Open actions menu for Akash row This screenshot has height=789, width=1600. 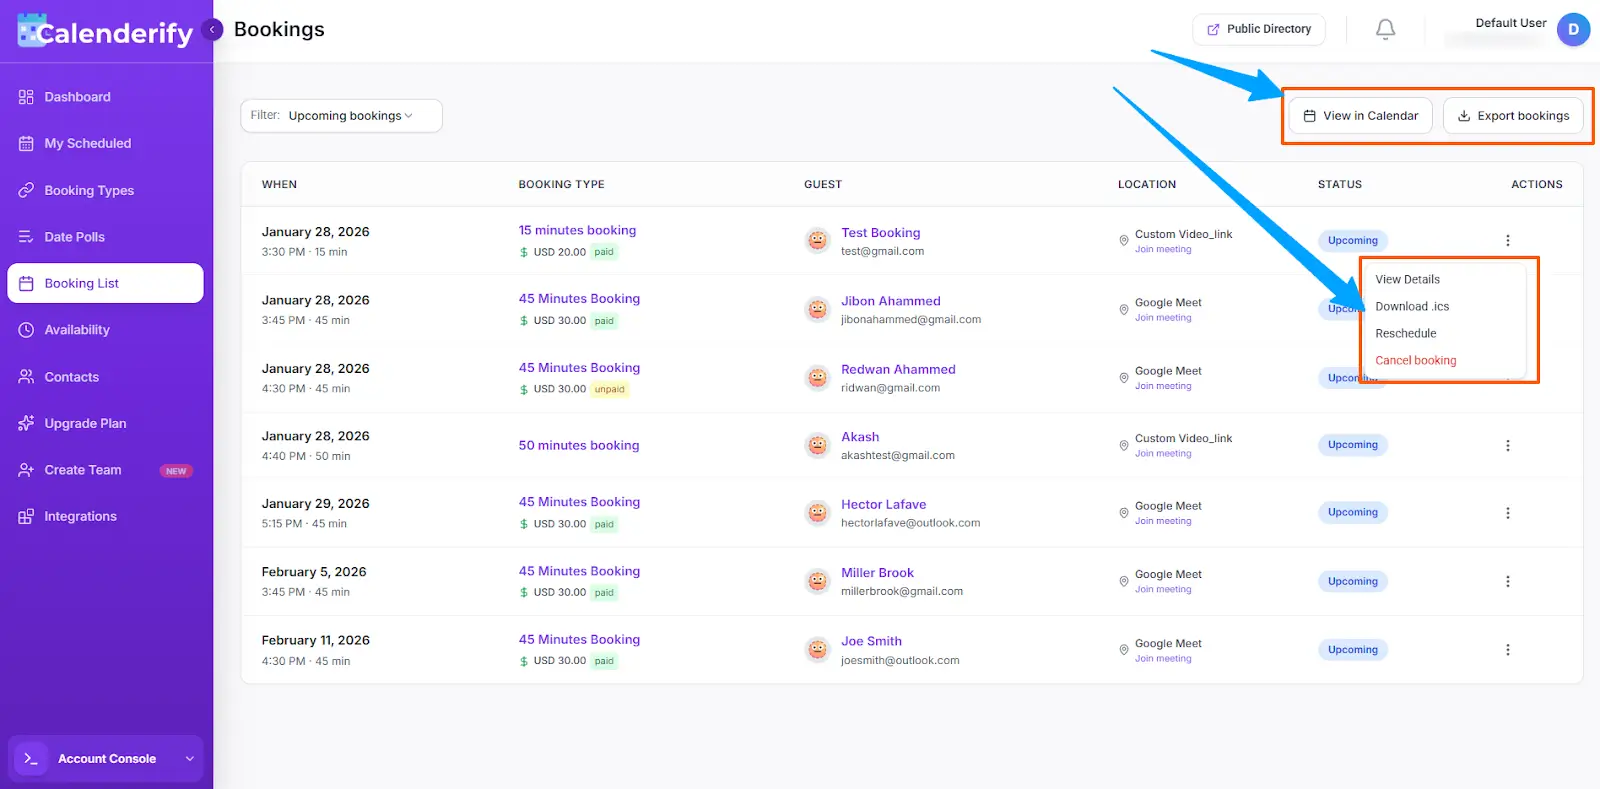1508,445
